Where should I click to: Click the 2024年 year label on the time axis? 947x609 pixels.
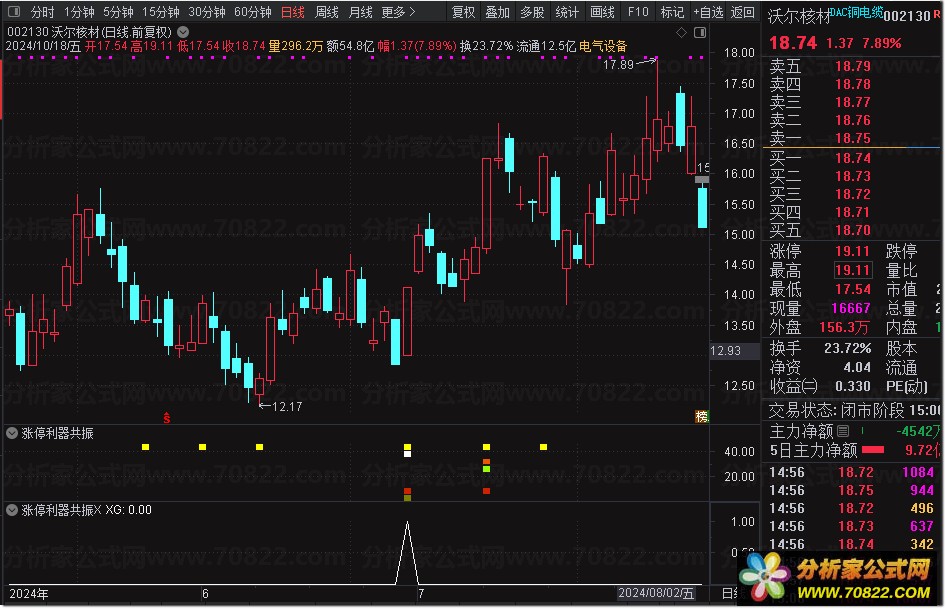pyautogui.click(x=28, y=593)
